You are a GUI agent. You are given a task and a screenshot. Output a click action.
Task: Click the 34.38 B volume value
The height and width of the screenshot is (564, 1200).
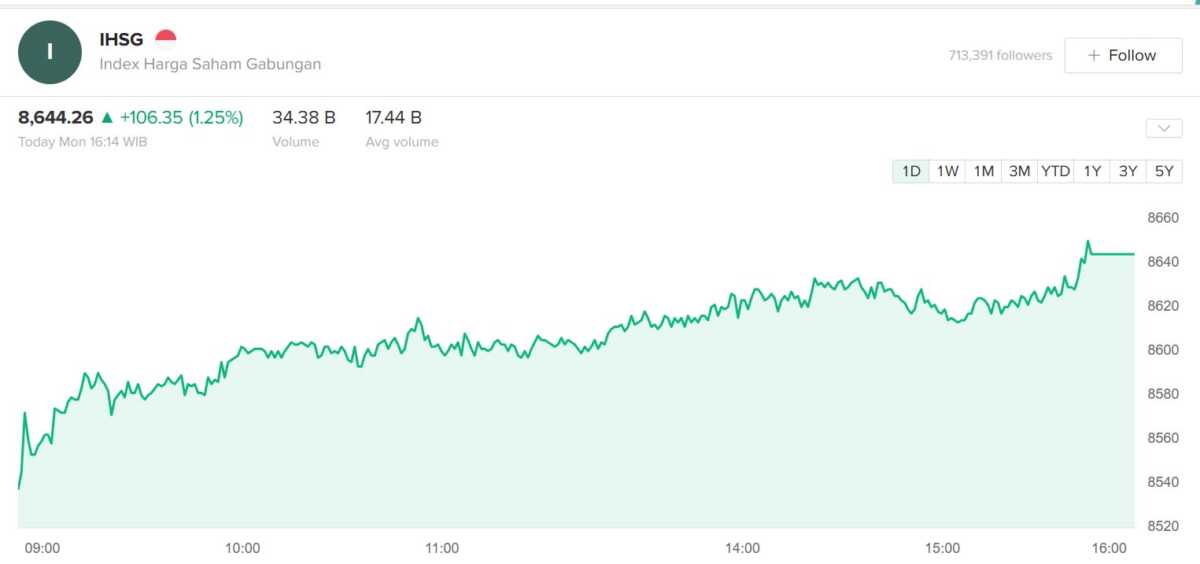click(x=304, y=118)
